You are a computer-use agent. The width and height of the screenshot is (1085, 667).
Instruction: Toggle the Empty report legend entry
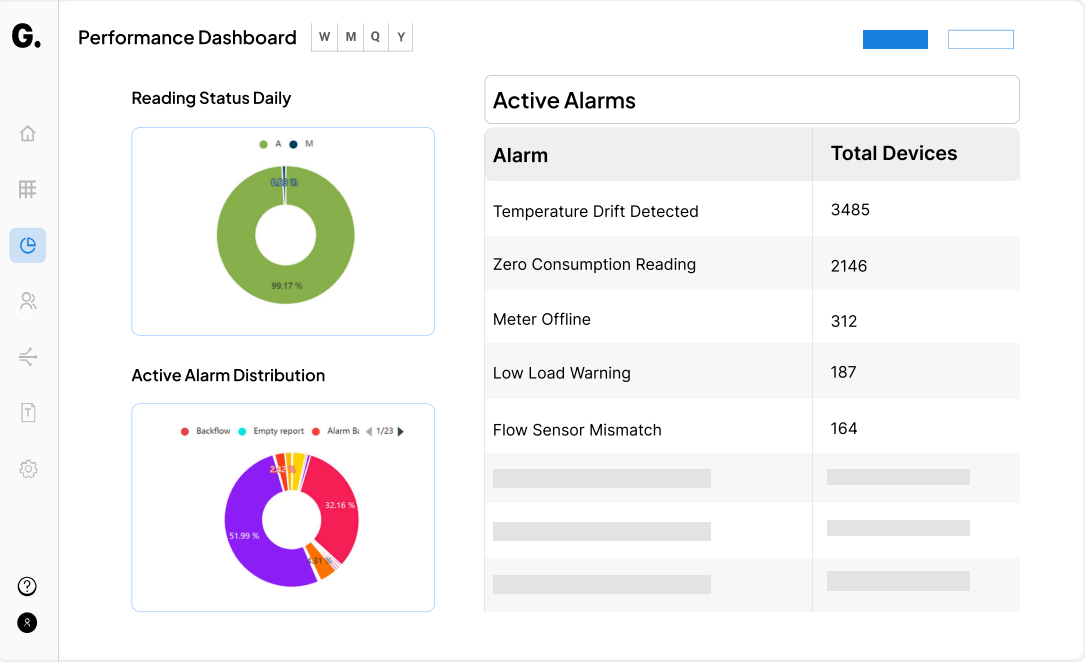pyautogui.click(x=271, y=432)
